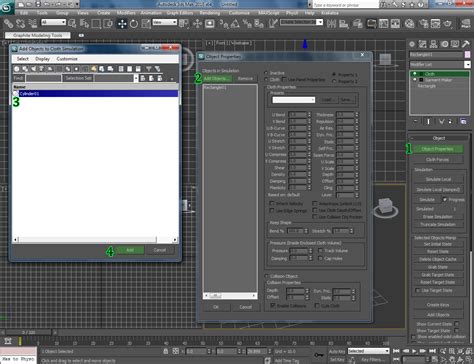Open the Presets dropdown in Cloth Properties
This screenshot has width=474, height=364.
coord(294,100)
